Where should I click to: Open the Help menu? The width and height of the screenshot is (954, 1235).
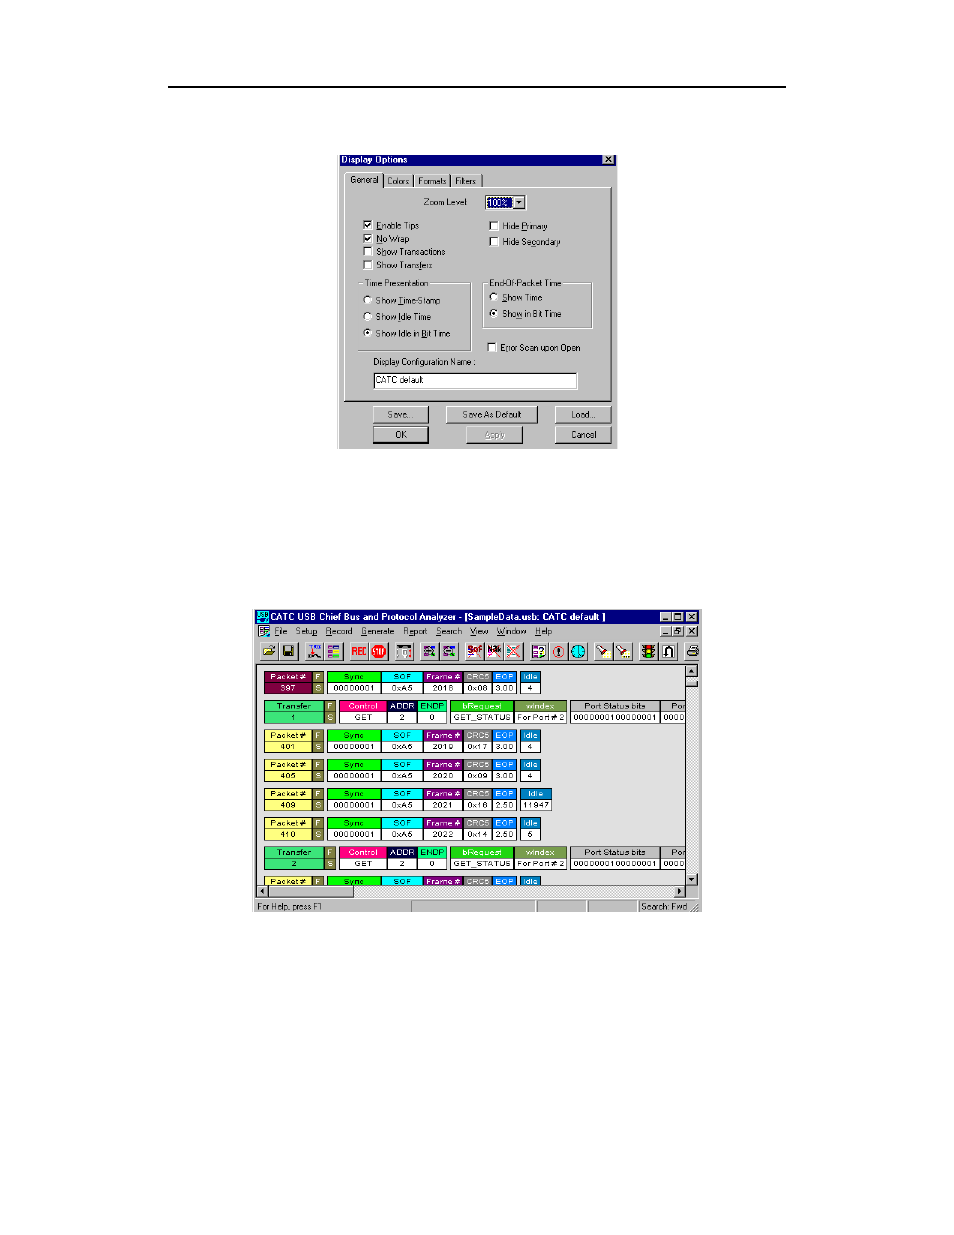(x=543, y=631)
